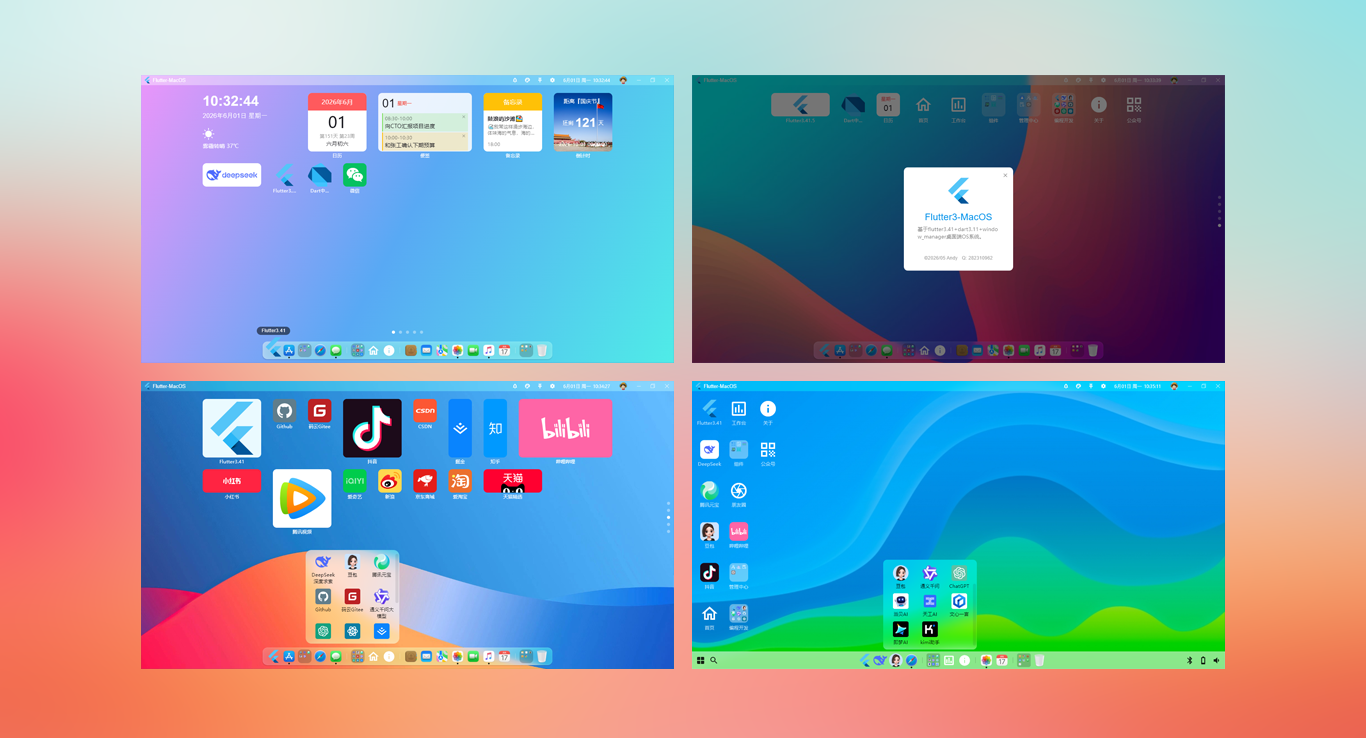The width and height of the screenshot is (1366, 738).
Task: Click the volume speaker on the green taskbar
Action: (x=1215, y=661)
